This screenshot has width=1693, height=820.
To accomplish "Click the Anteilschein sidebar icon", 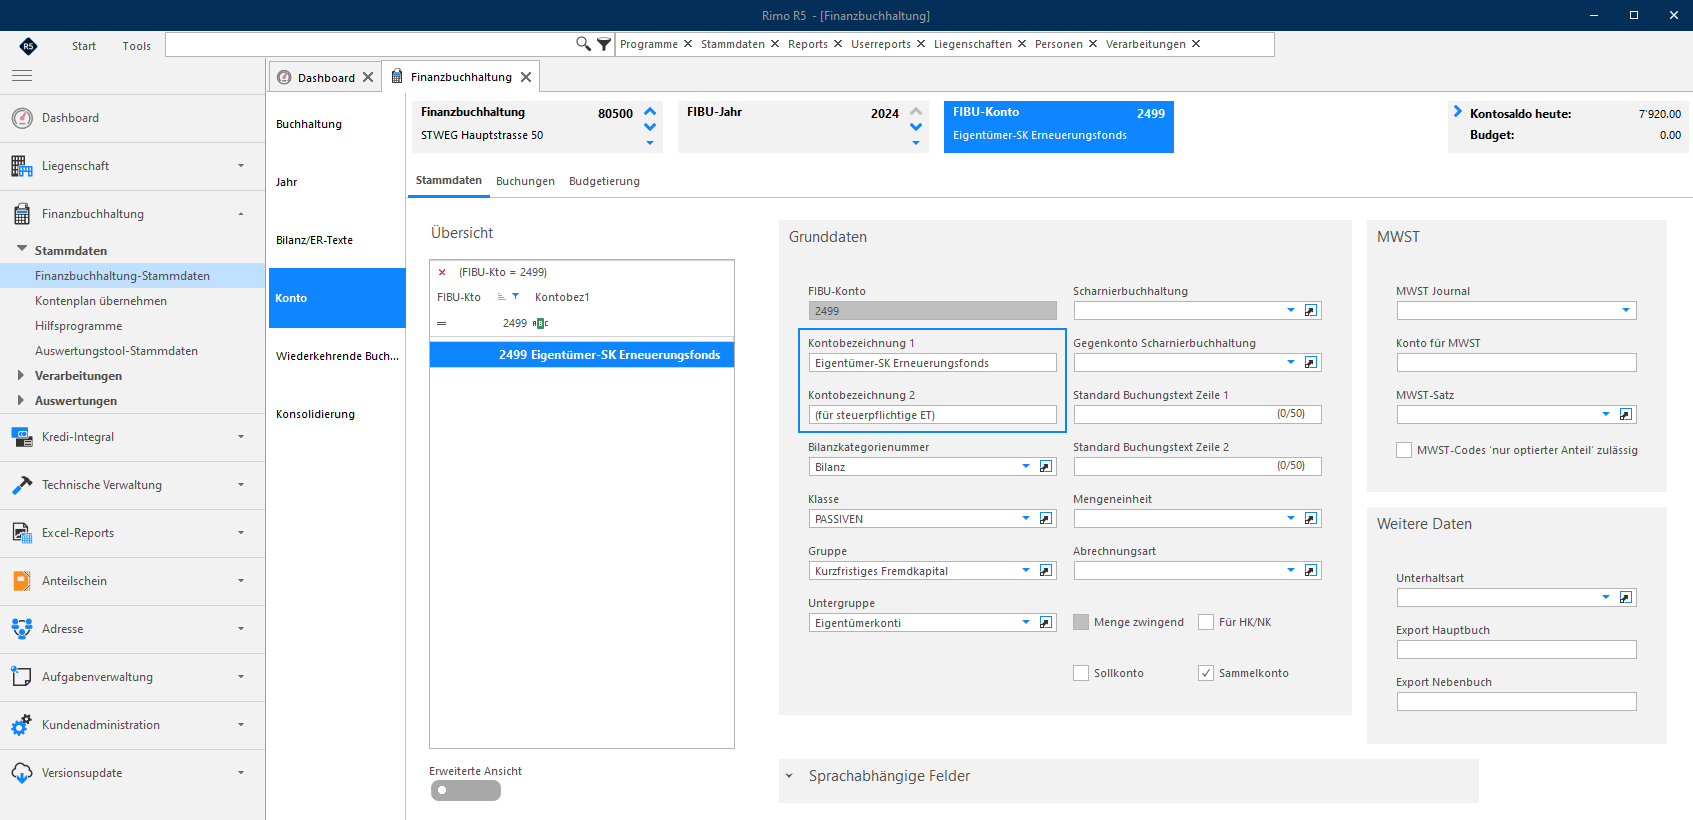I will point(22,581).
